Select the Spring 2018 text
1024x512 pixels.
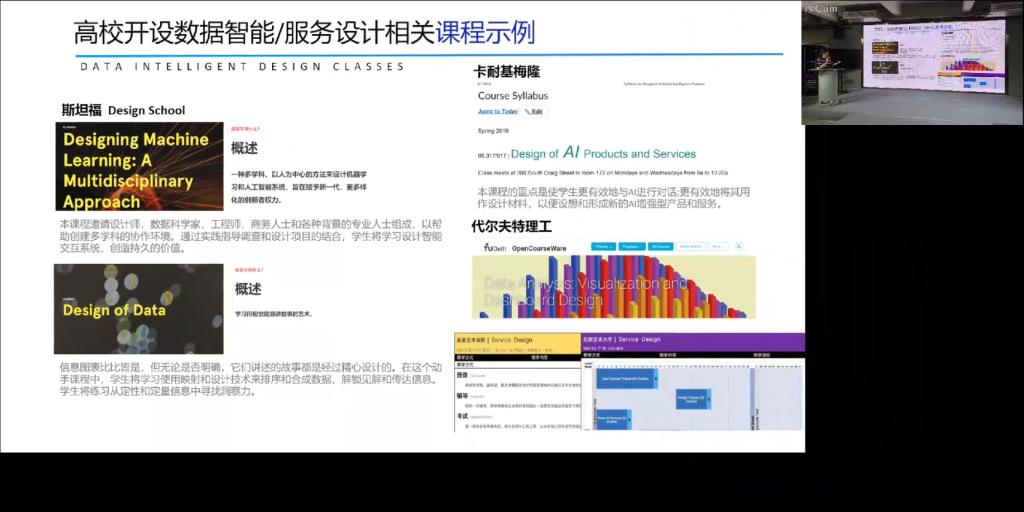[x=493, y=131]
